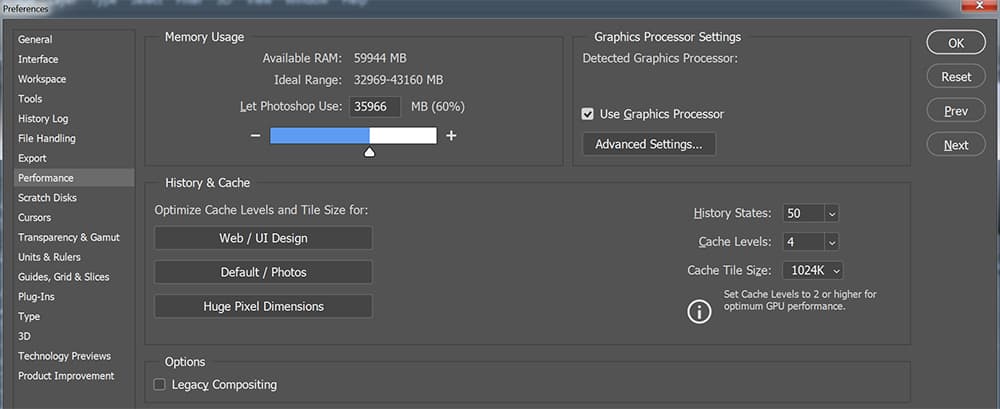Open the Product Improvement category
Image resolution: width=1000 pixels, height=409 pixels.
coord(74,376)
